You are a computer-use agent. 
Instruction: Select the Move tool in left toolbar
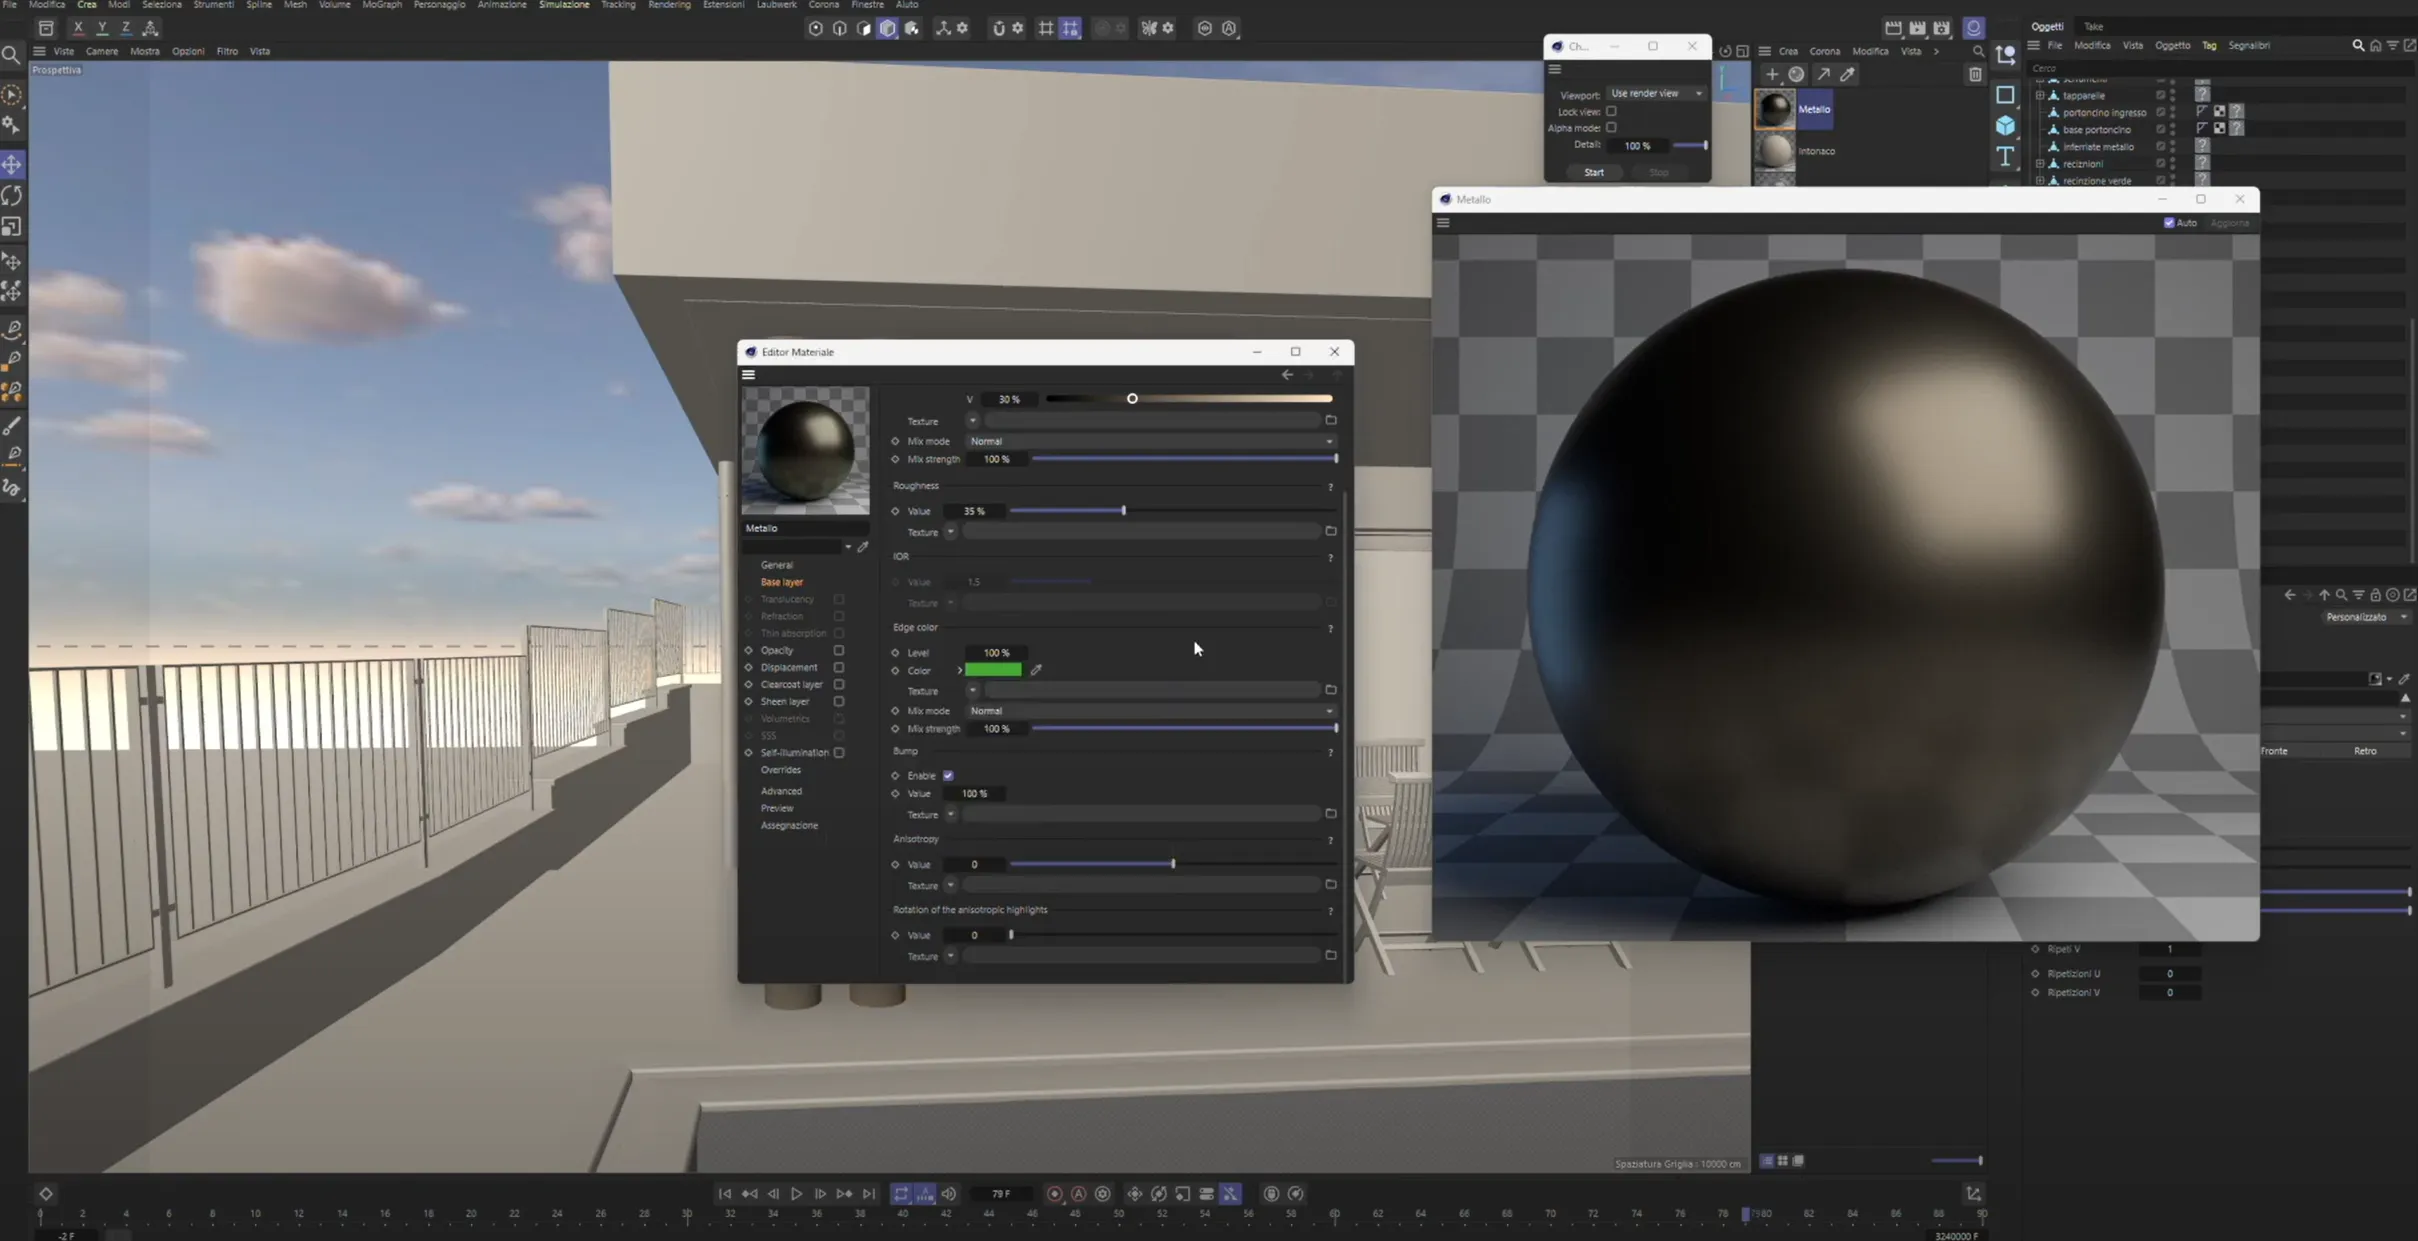pyautogui.click(x=12, y=164)
